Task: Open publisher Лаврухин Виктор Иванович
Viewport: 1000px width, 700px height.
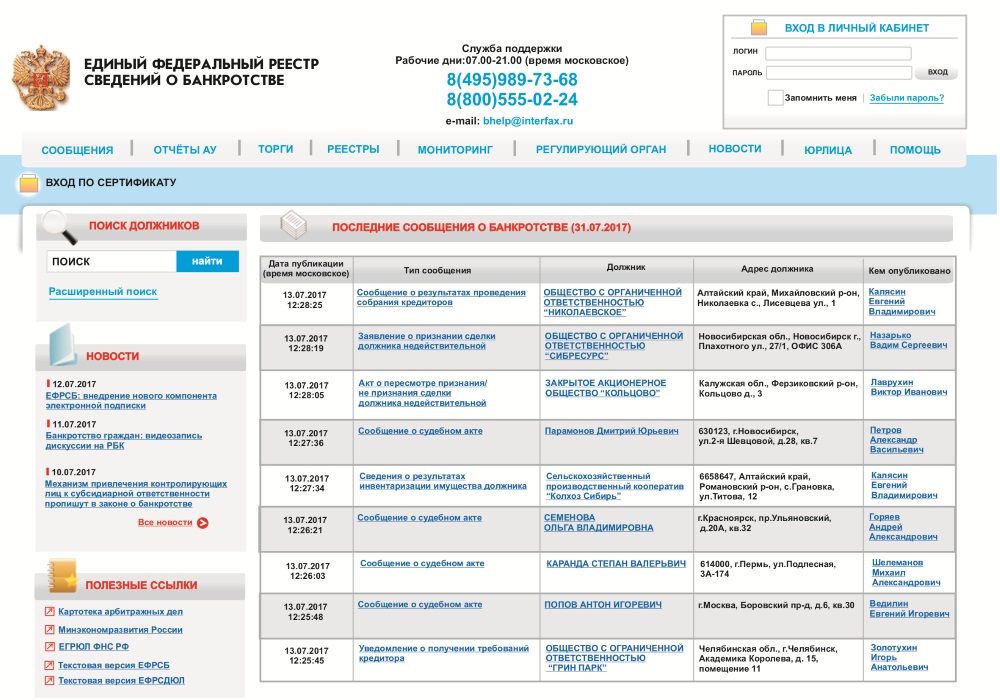Action: coord(909,387)
